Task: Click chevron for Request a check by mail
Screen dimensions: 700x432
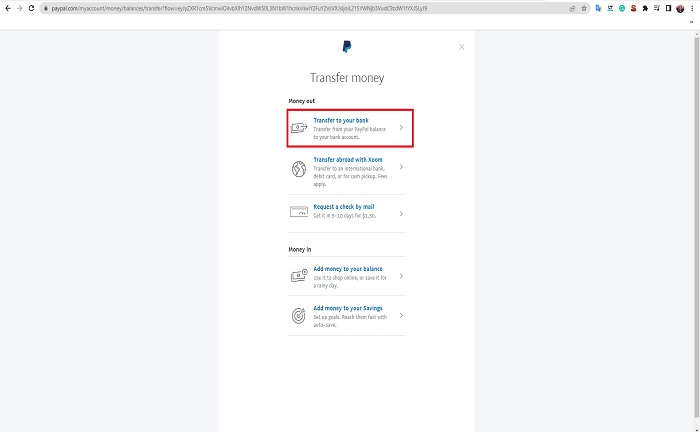Action: (401, 214)
